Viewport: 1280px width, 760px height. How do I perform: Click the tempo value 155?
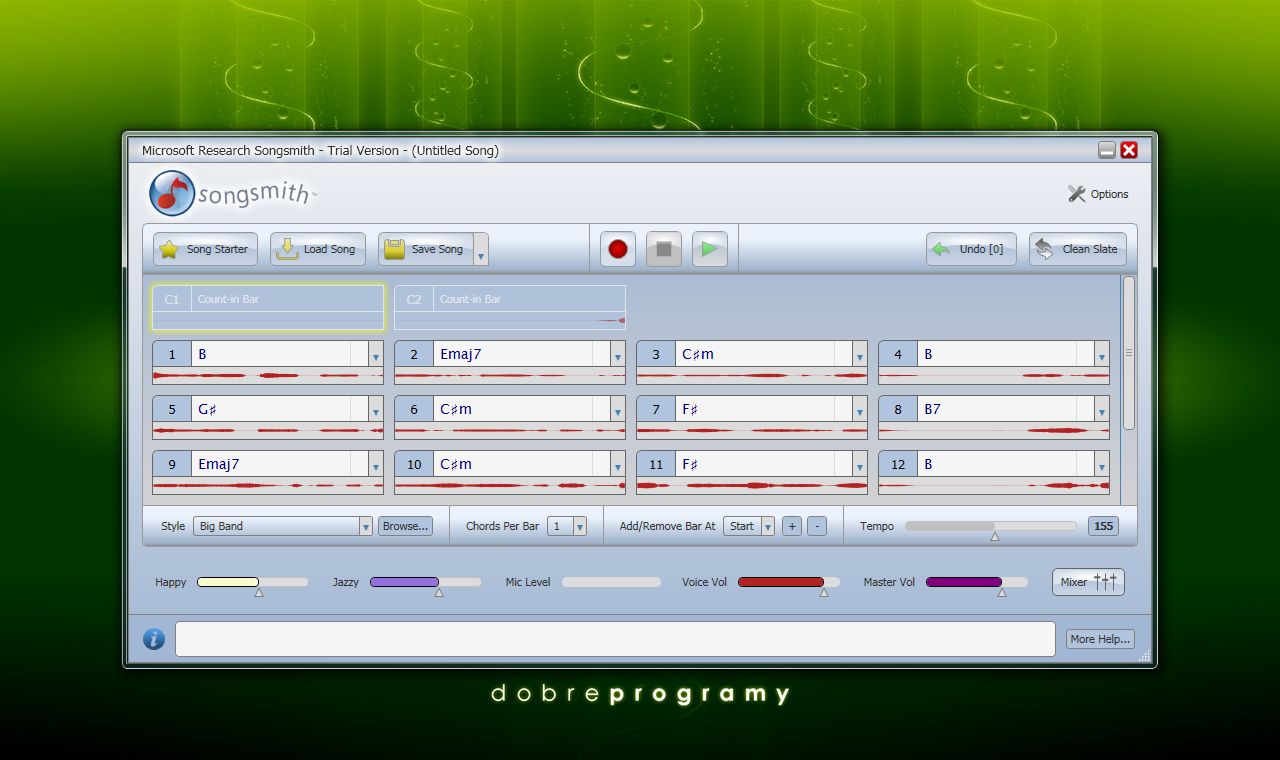click(1103, 526)
